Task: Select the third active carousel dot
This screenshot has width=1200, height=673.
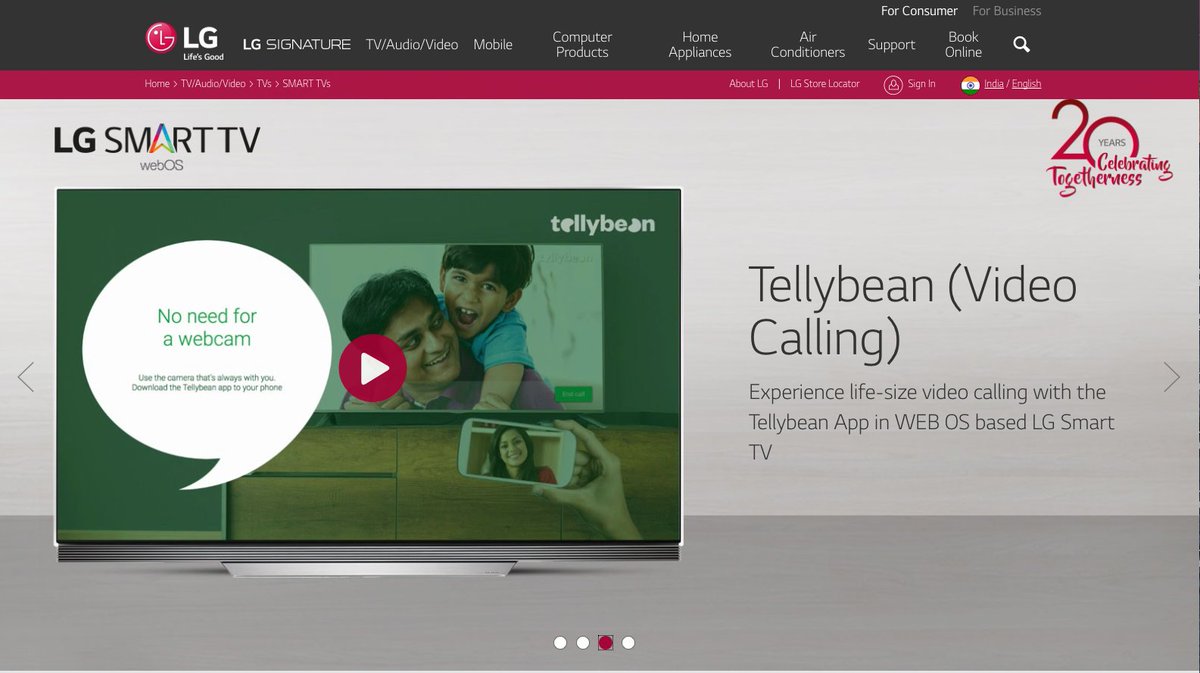Action: 606,643
